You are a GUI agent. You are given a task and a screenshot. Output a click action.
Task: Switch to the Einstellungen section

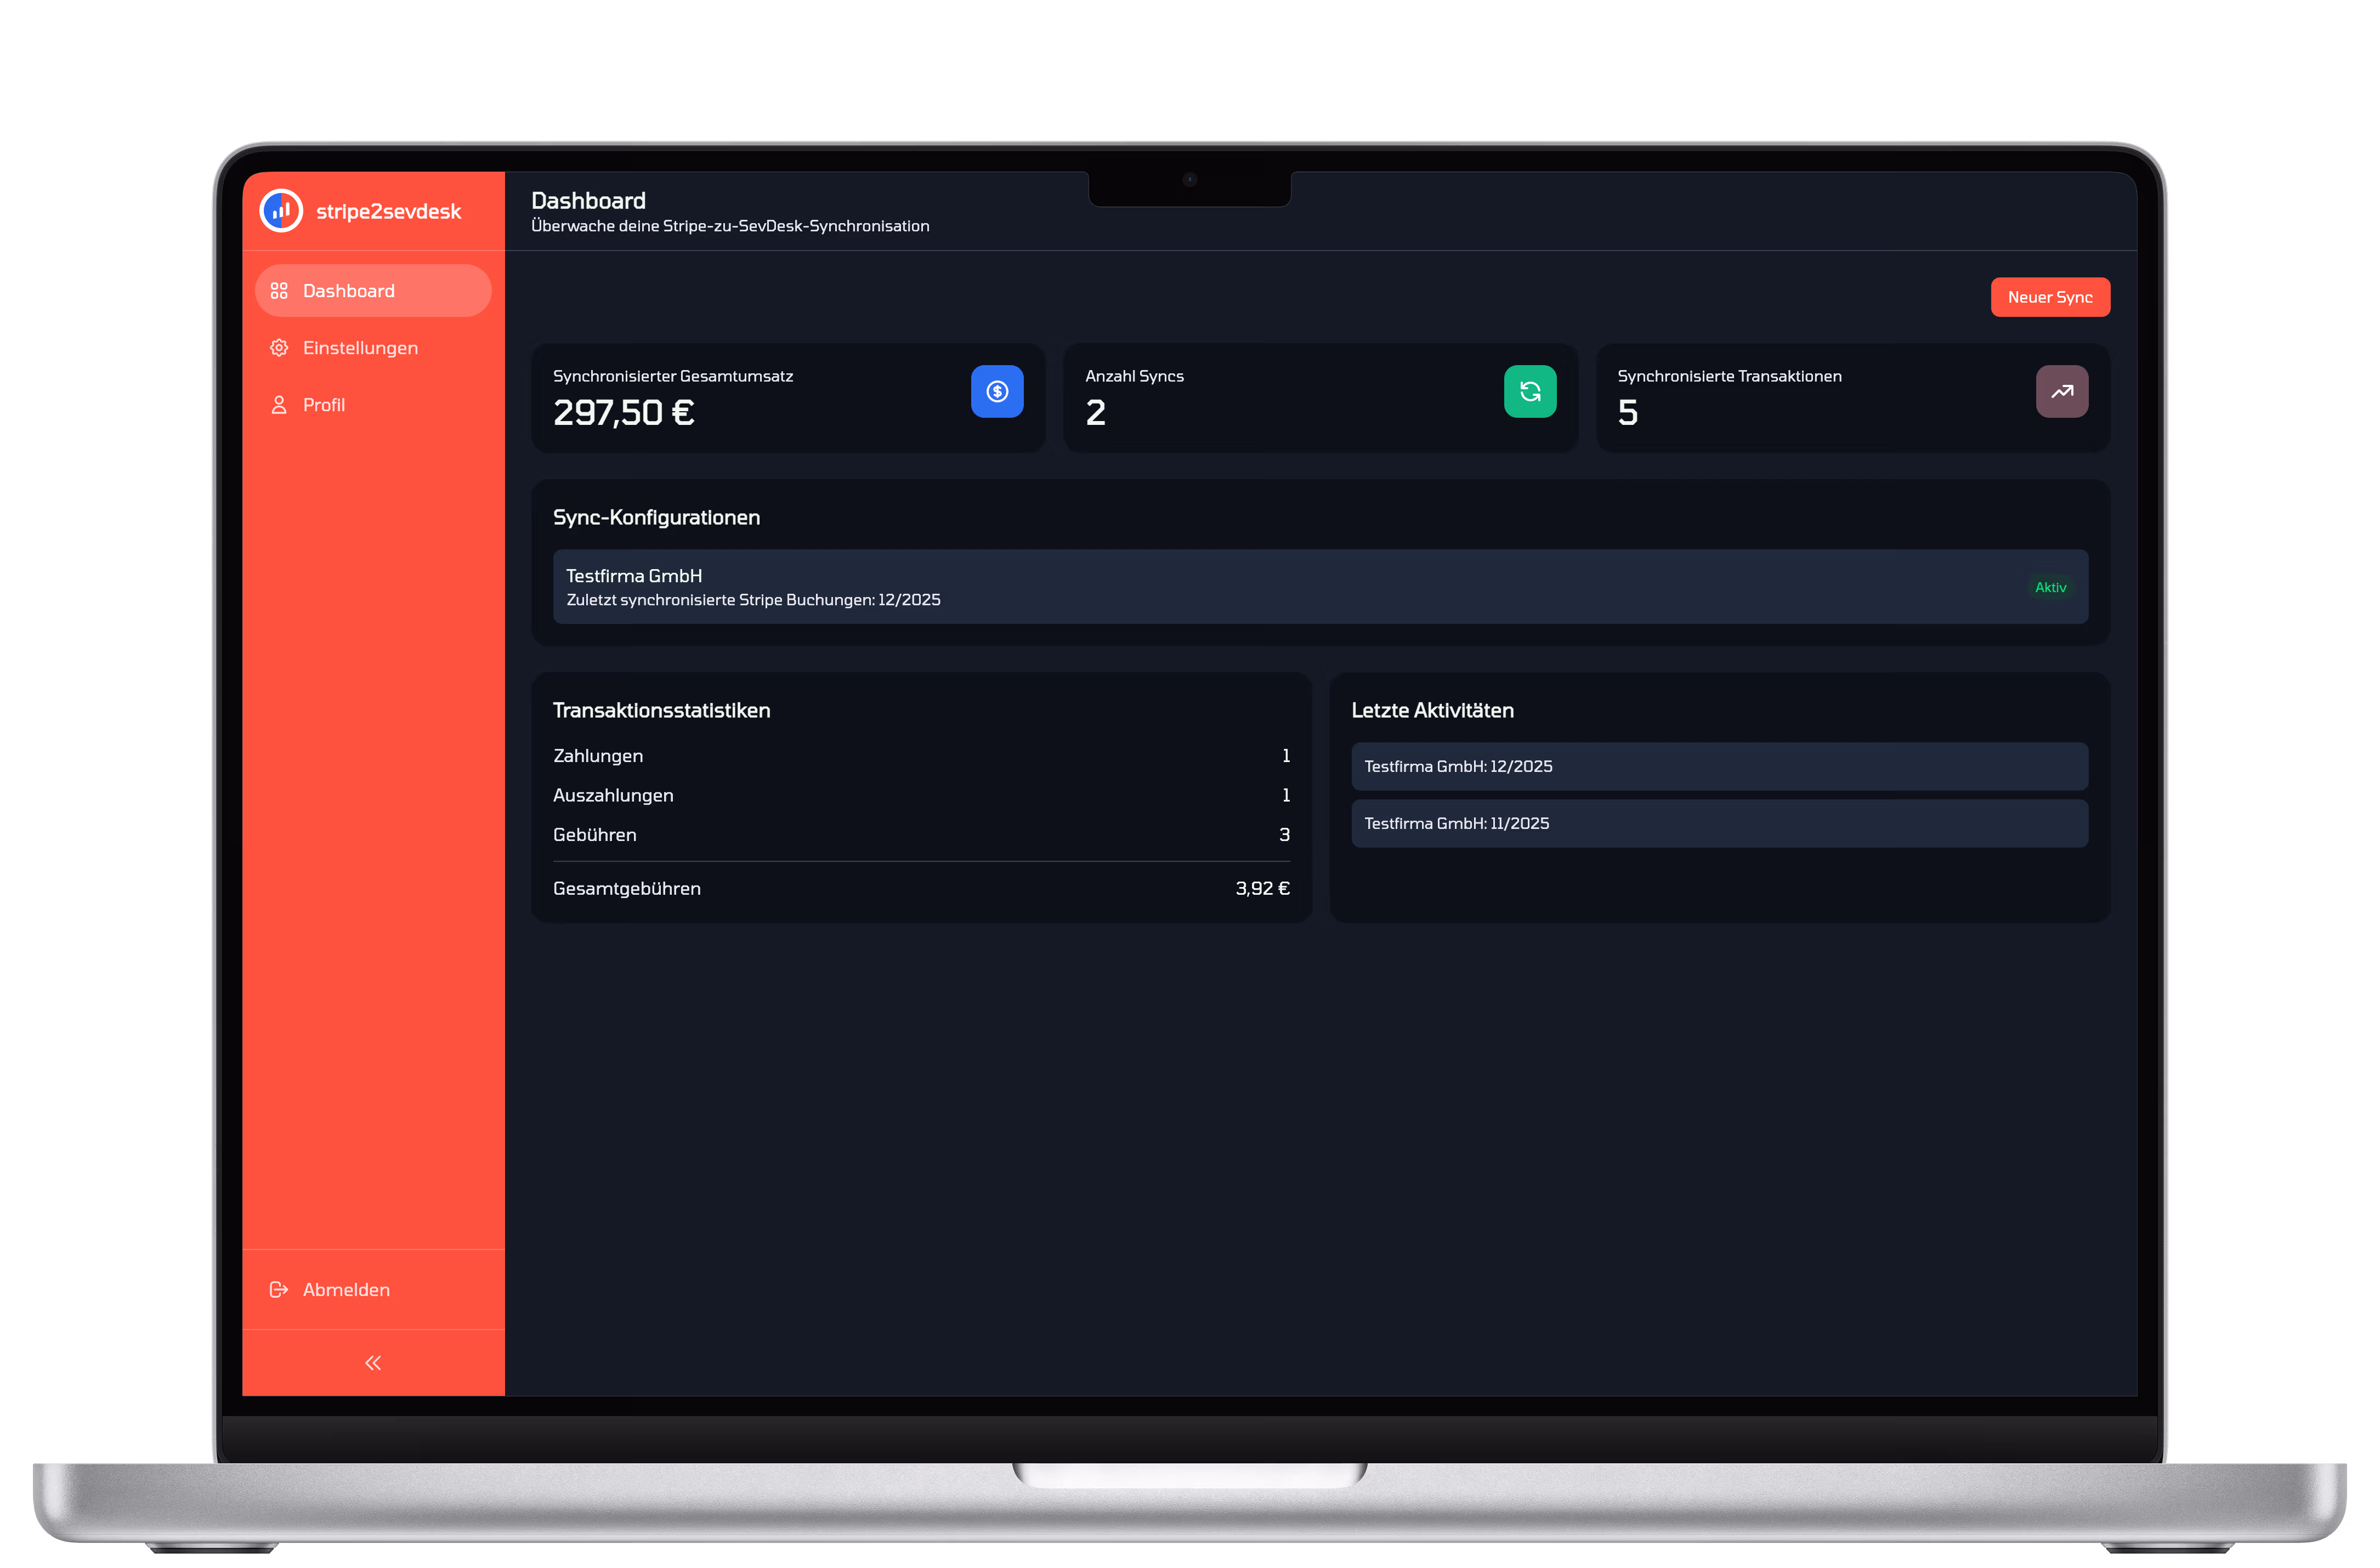tap(360, 347)
